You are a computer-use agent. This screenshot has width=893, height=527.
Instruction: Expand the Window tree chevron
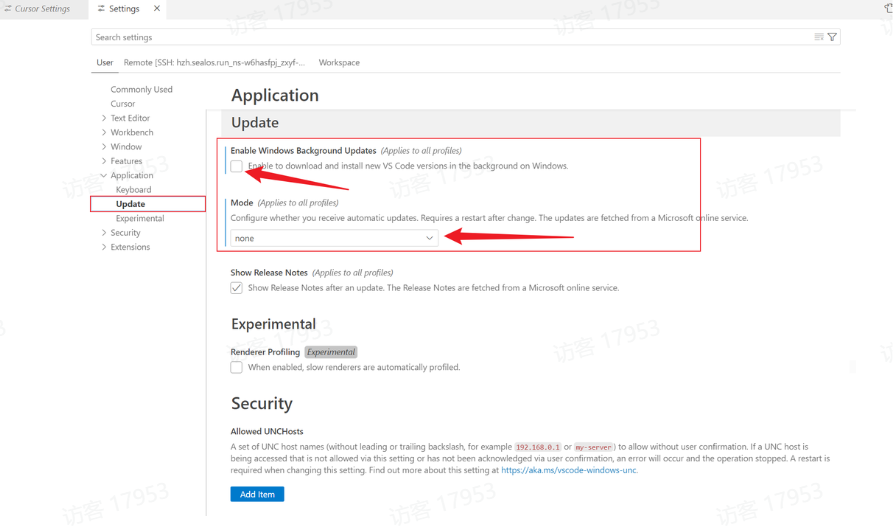tap(104, 146)
